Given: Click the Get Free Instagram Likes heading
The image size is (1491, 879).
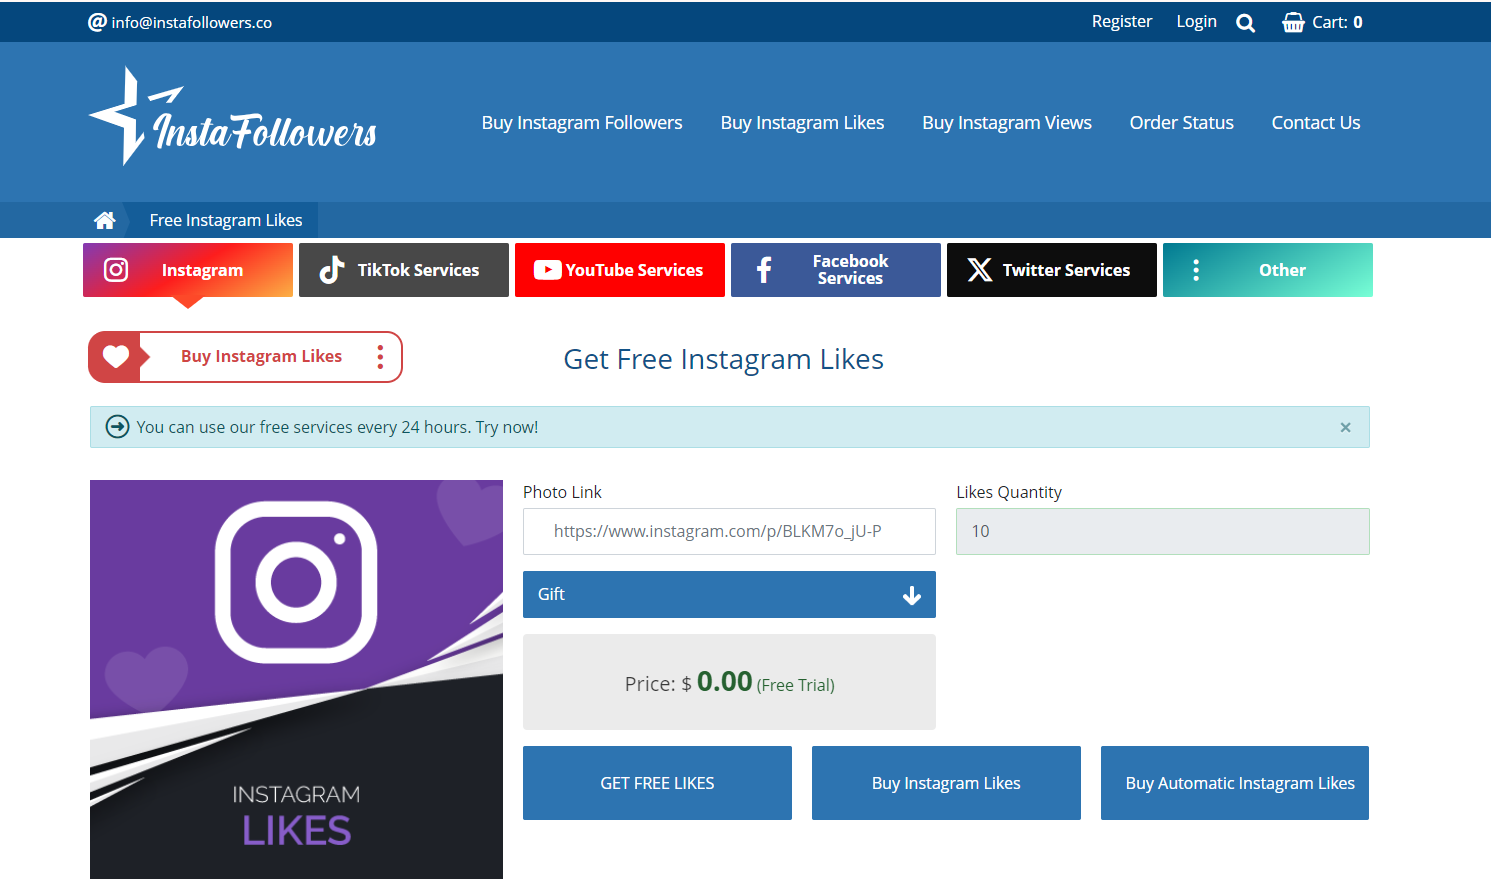Looking at the screenshot, I should pos(724,359).
